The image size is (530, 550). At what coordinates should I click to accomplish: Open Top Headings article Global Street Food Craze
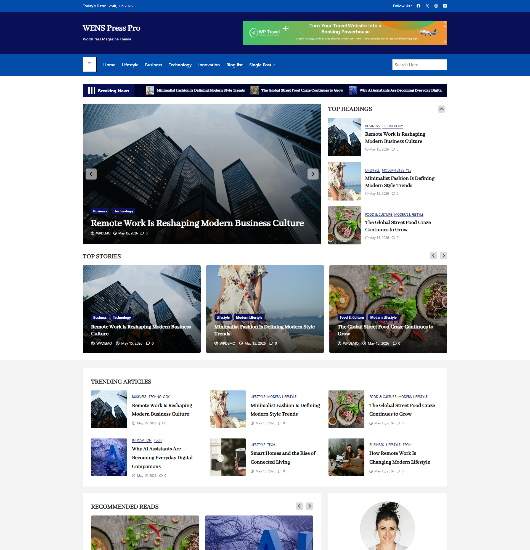(398, 226)
